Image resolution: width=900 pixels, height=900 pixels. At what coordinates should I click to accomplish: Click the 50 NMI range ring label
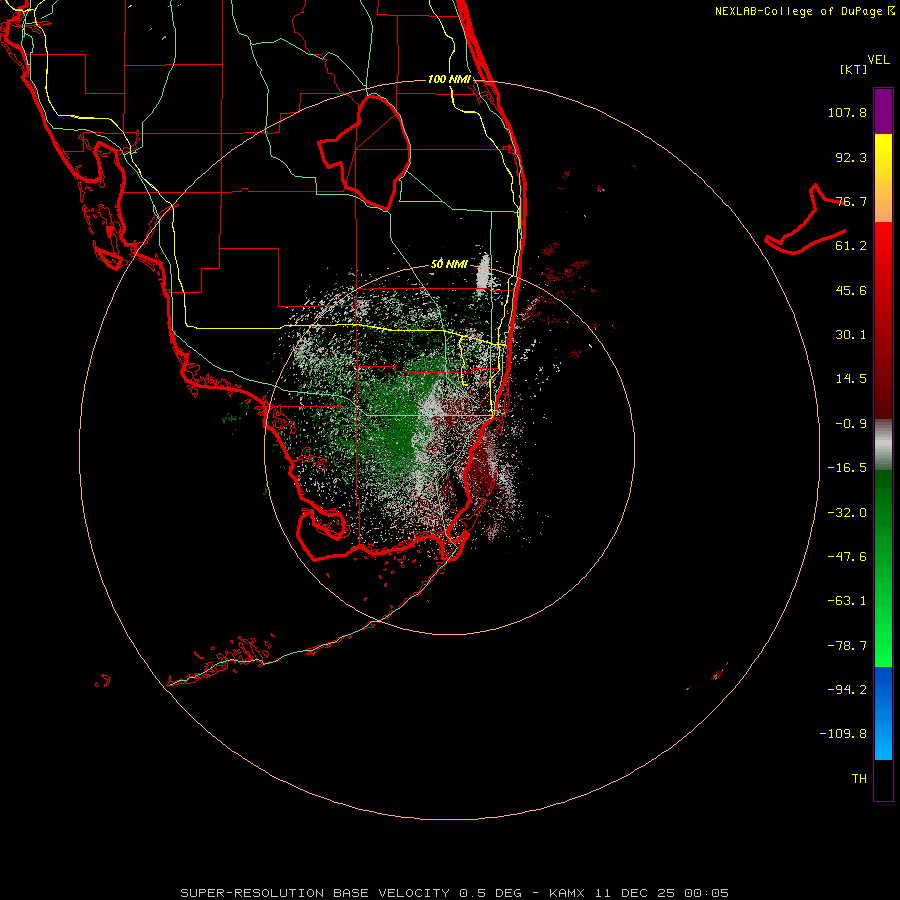coord(449,264)
